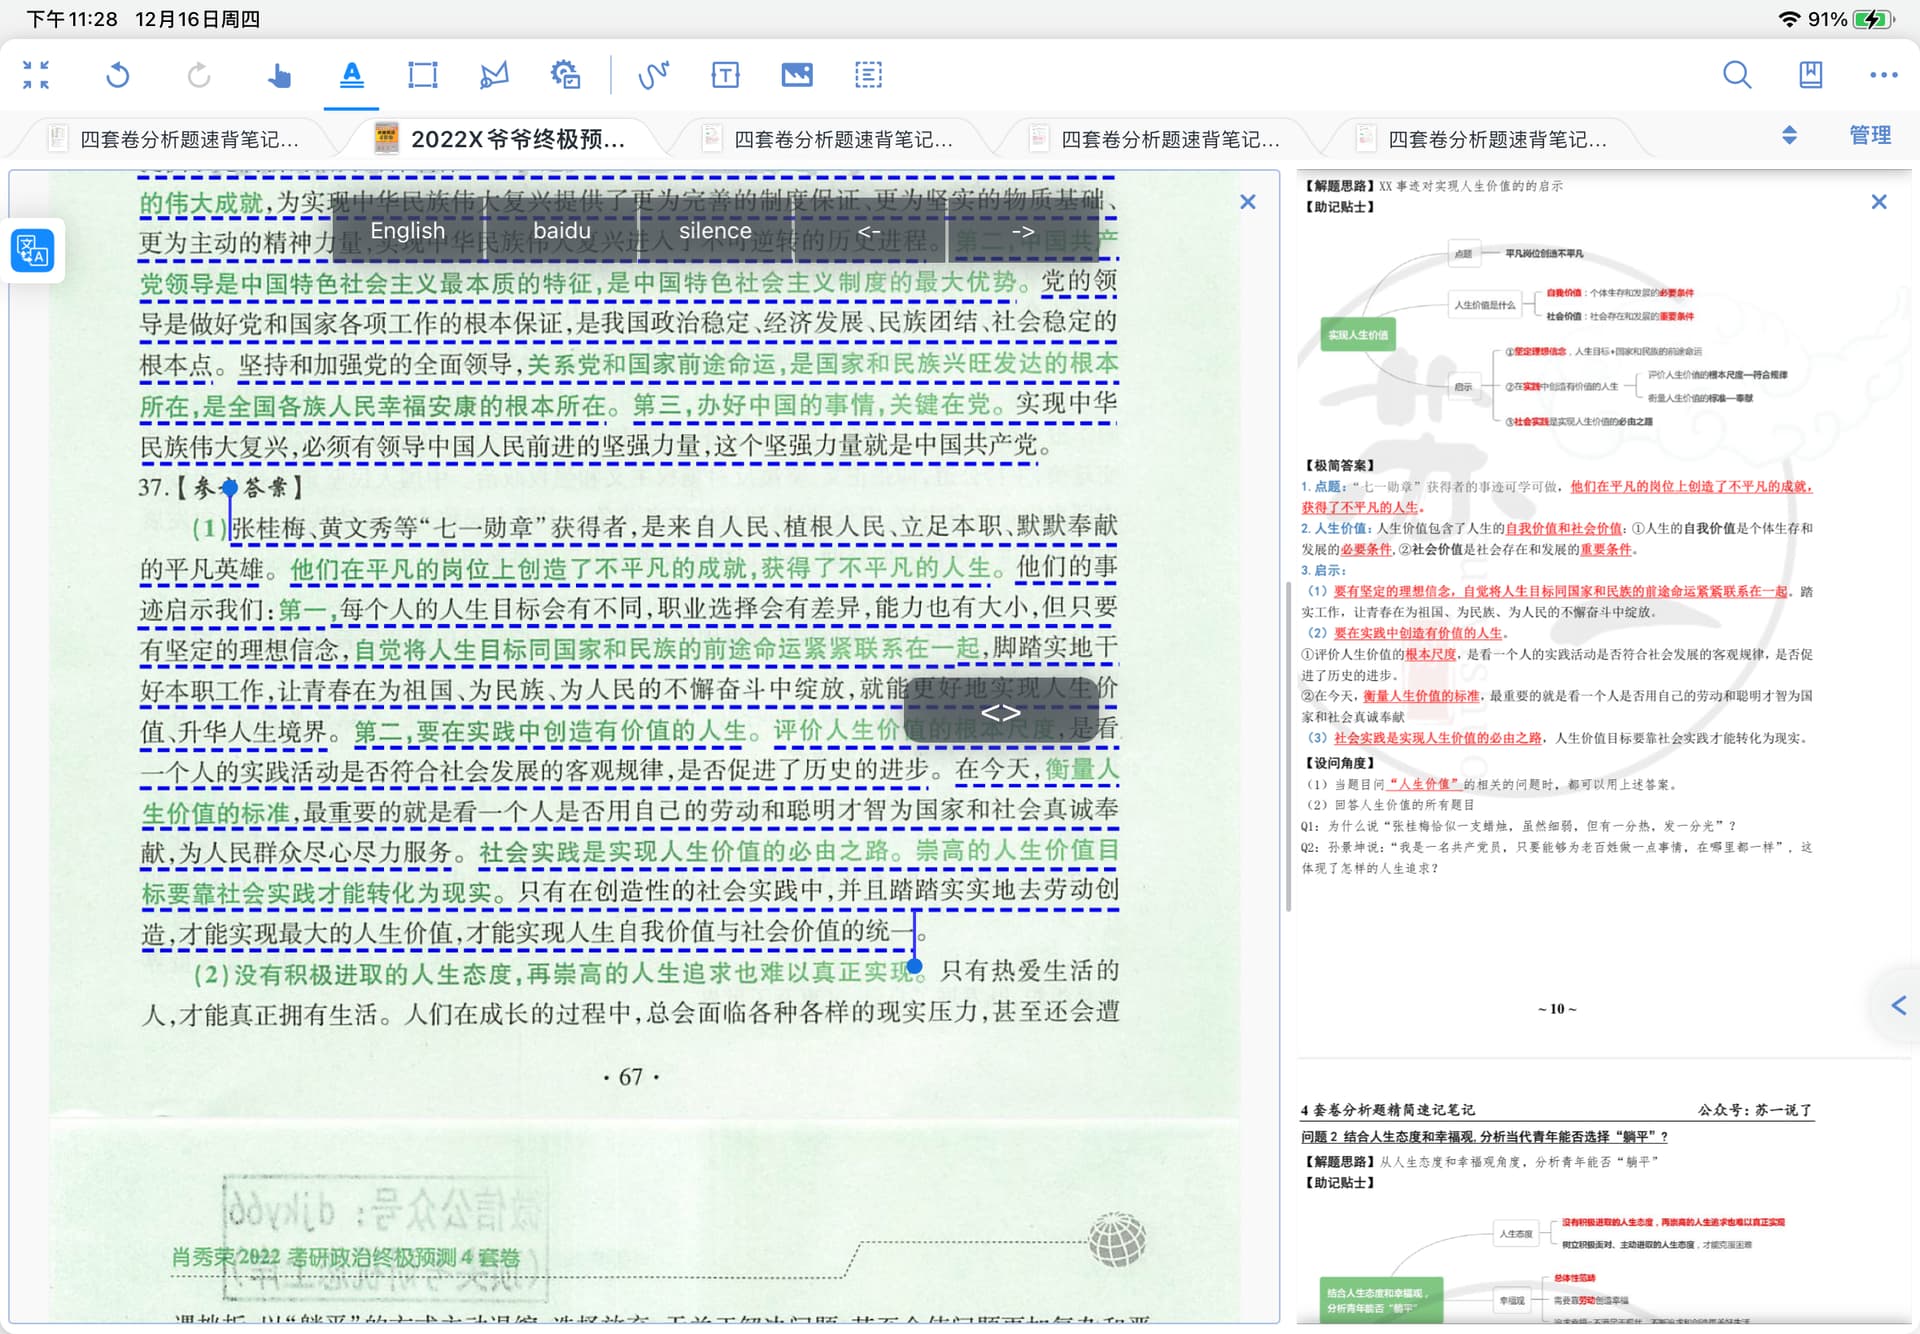Switch to the 2022X爷爷终极预 tab
This screenshot has width=1920, height=1334.
point(500,139)
